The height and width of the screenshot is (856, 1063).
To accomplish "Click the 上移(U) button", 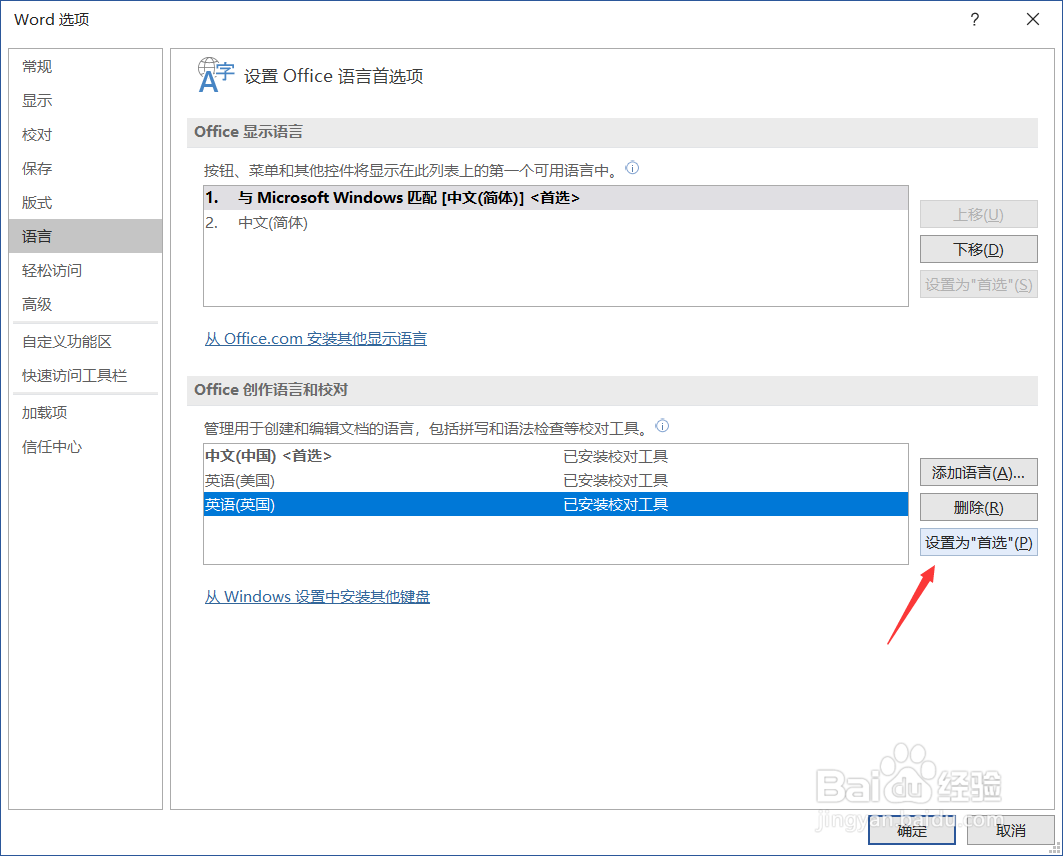I will pos(978,214).
